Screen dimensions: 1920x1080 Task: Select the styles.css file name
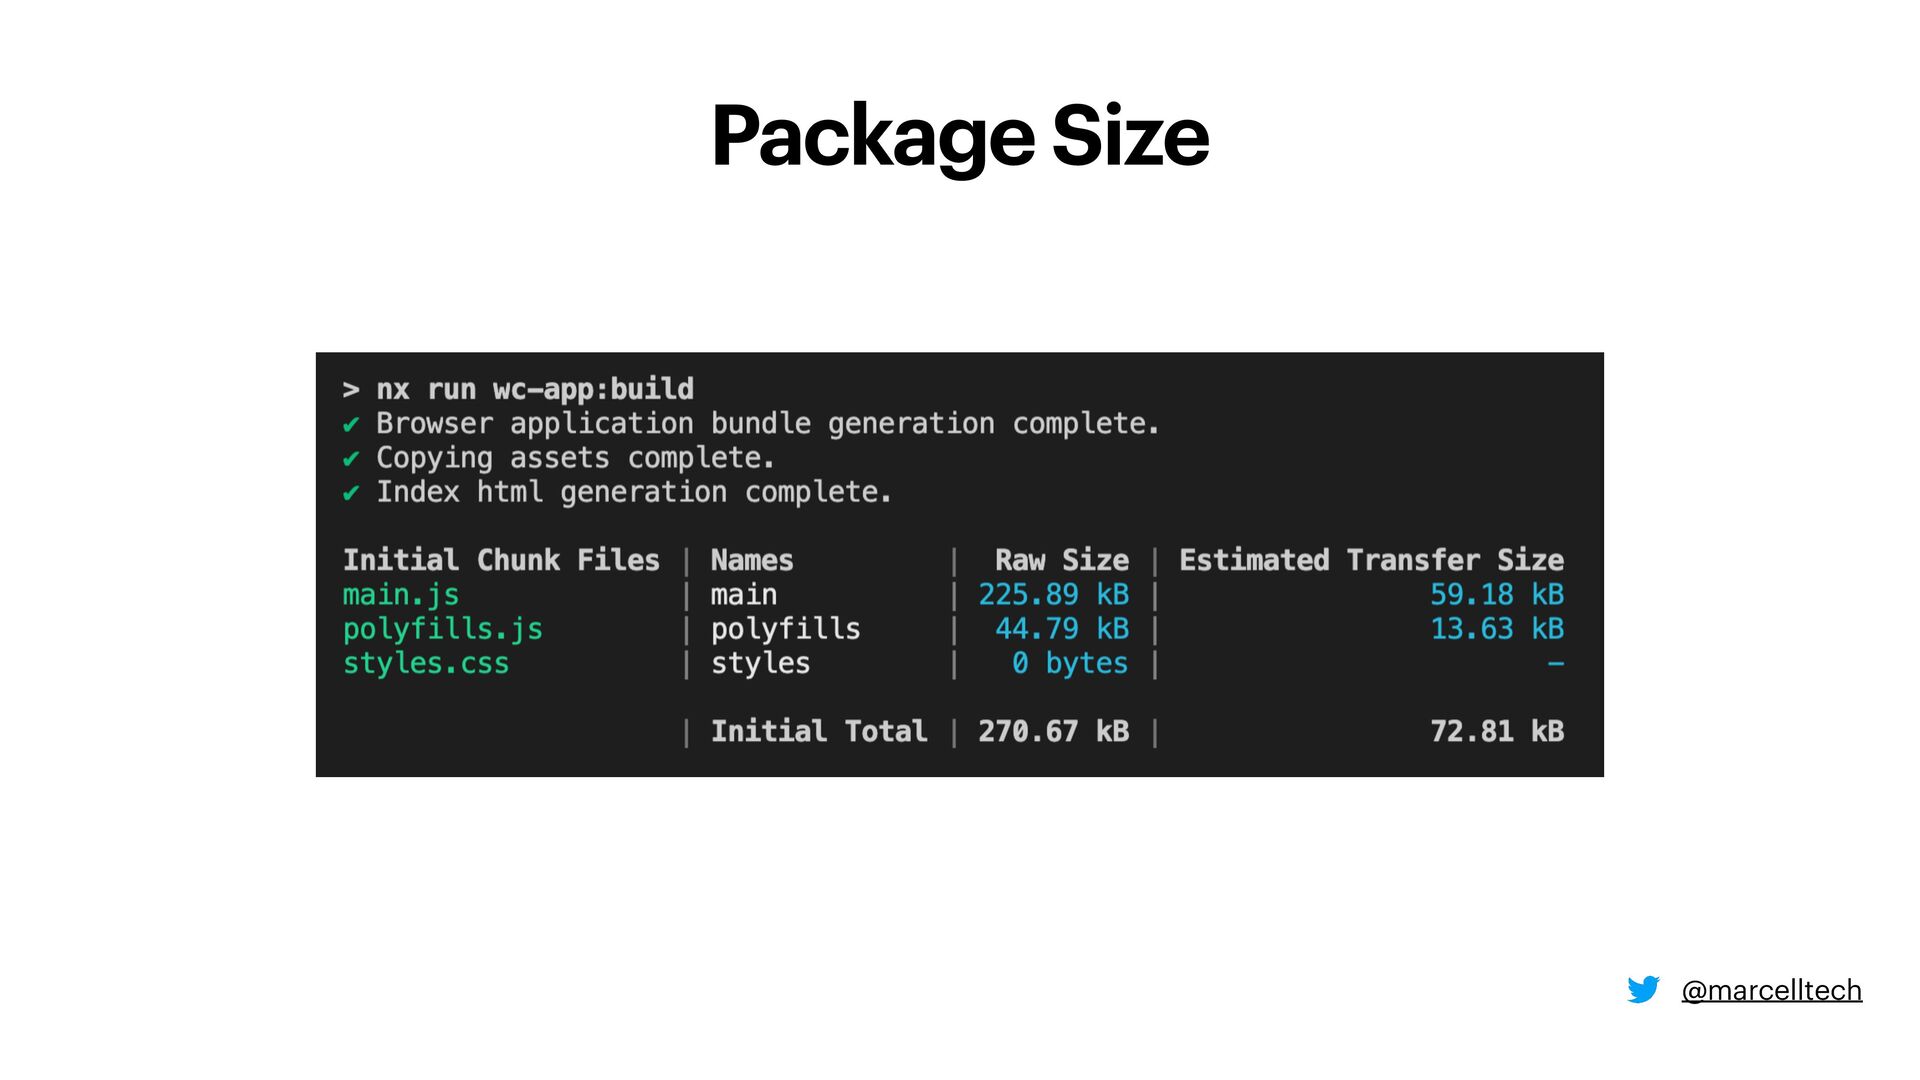pos(426,663)
